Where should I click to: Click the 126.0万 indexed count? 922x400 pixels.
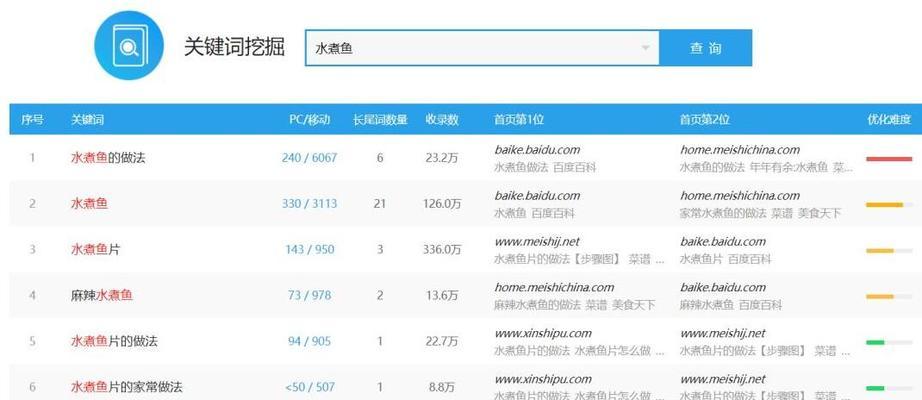pyautogui.click(x=442, y=204)
